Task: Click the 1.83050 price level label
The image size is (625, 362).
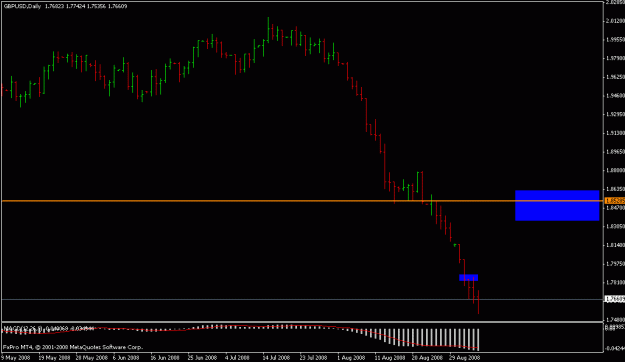Action: (615, 226)
